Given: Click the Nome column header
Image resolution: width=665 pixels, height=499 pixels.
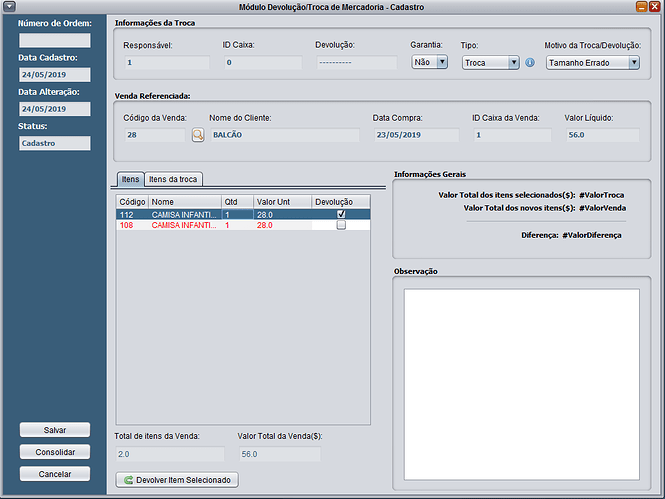Looking at the screenshot, I should [185, 202].
